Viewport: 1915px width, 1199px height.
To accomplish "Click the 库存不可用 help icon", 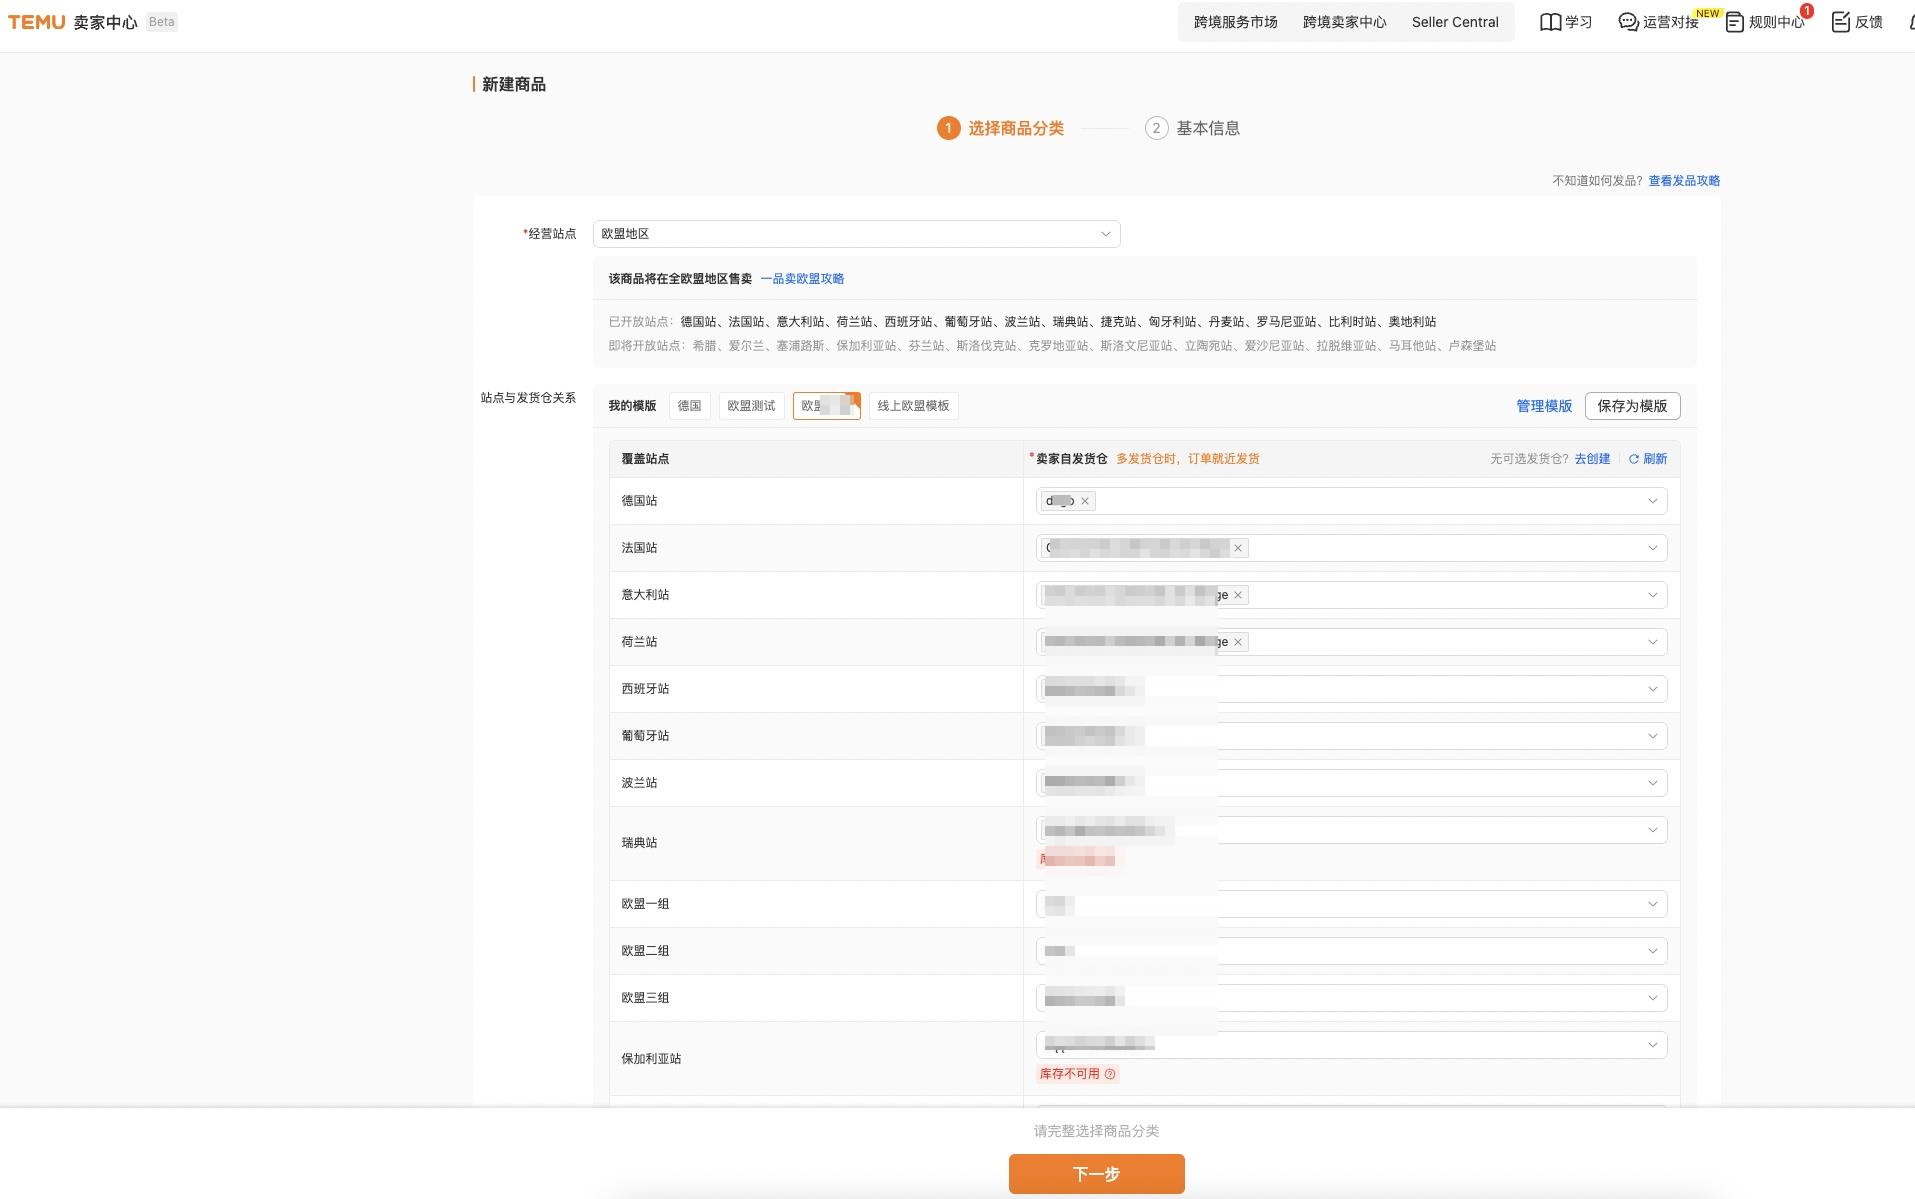I will click(1110, 1074).
